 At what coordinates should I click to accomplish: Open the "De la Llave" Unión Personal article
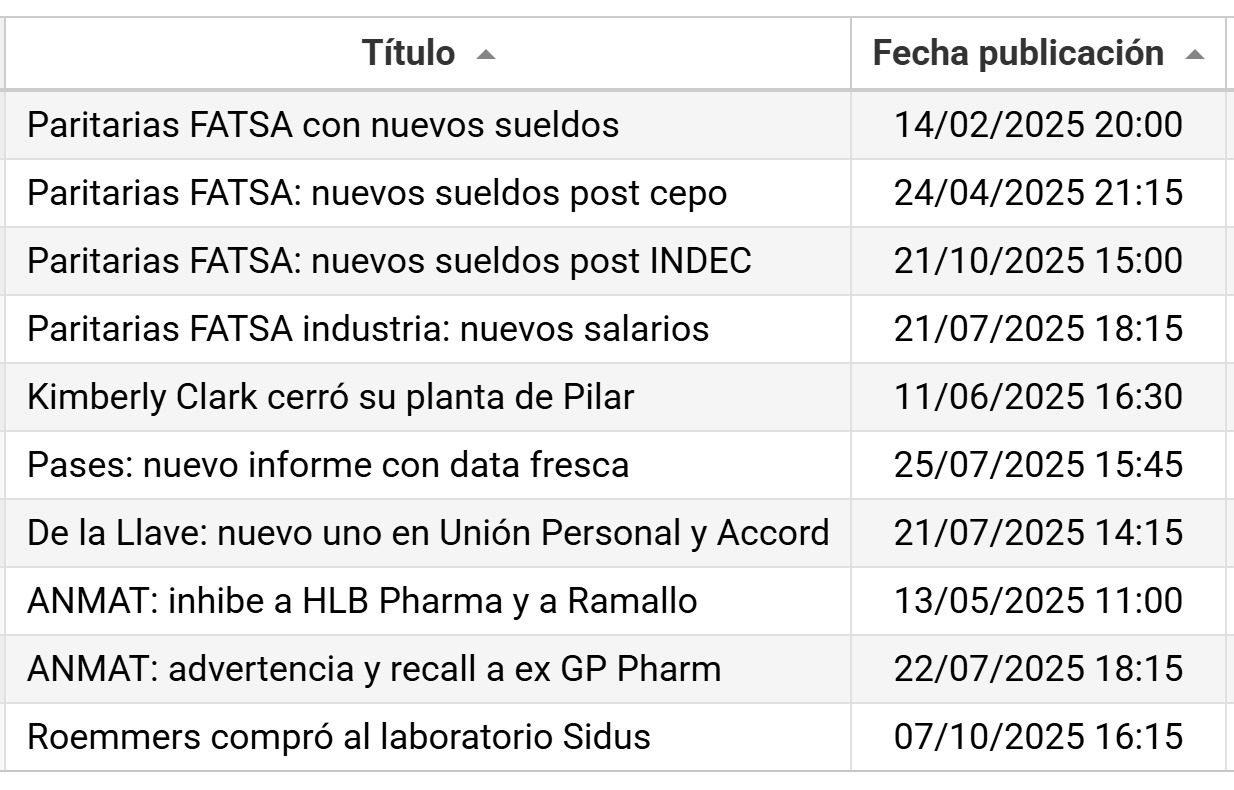pos(428,533)
